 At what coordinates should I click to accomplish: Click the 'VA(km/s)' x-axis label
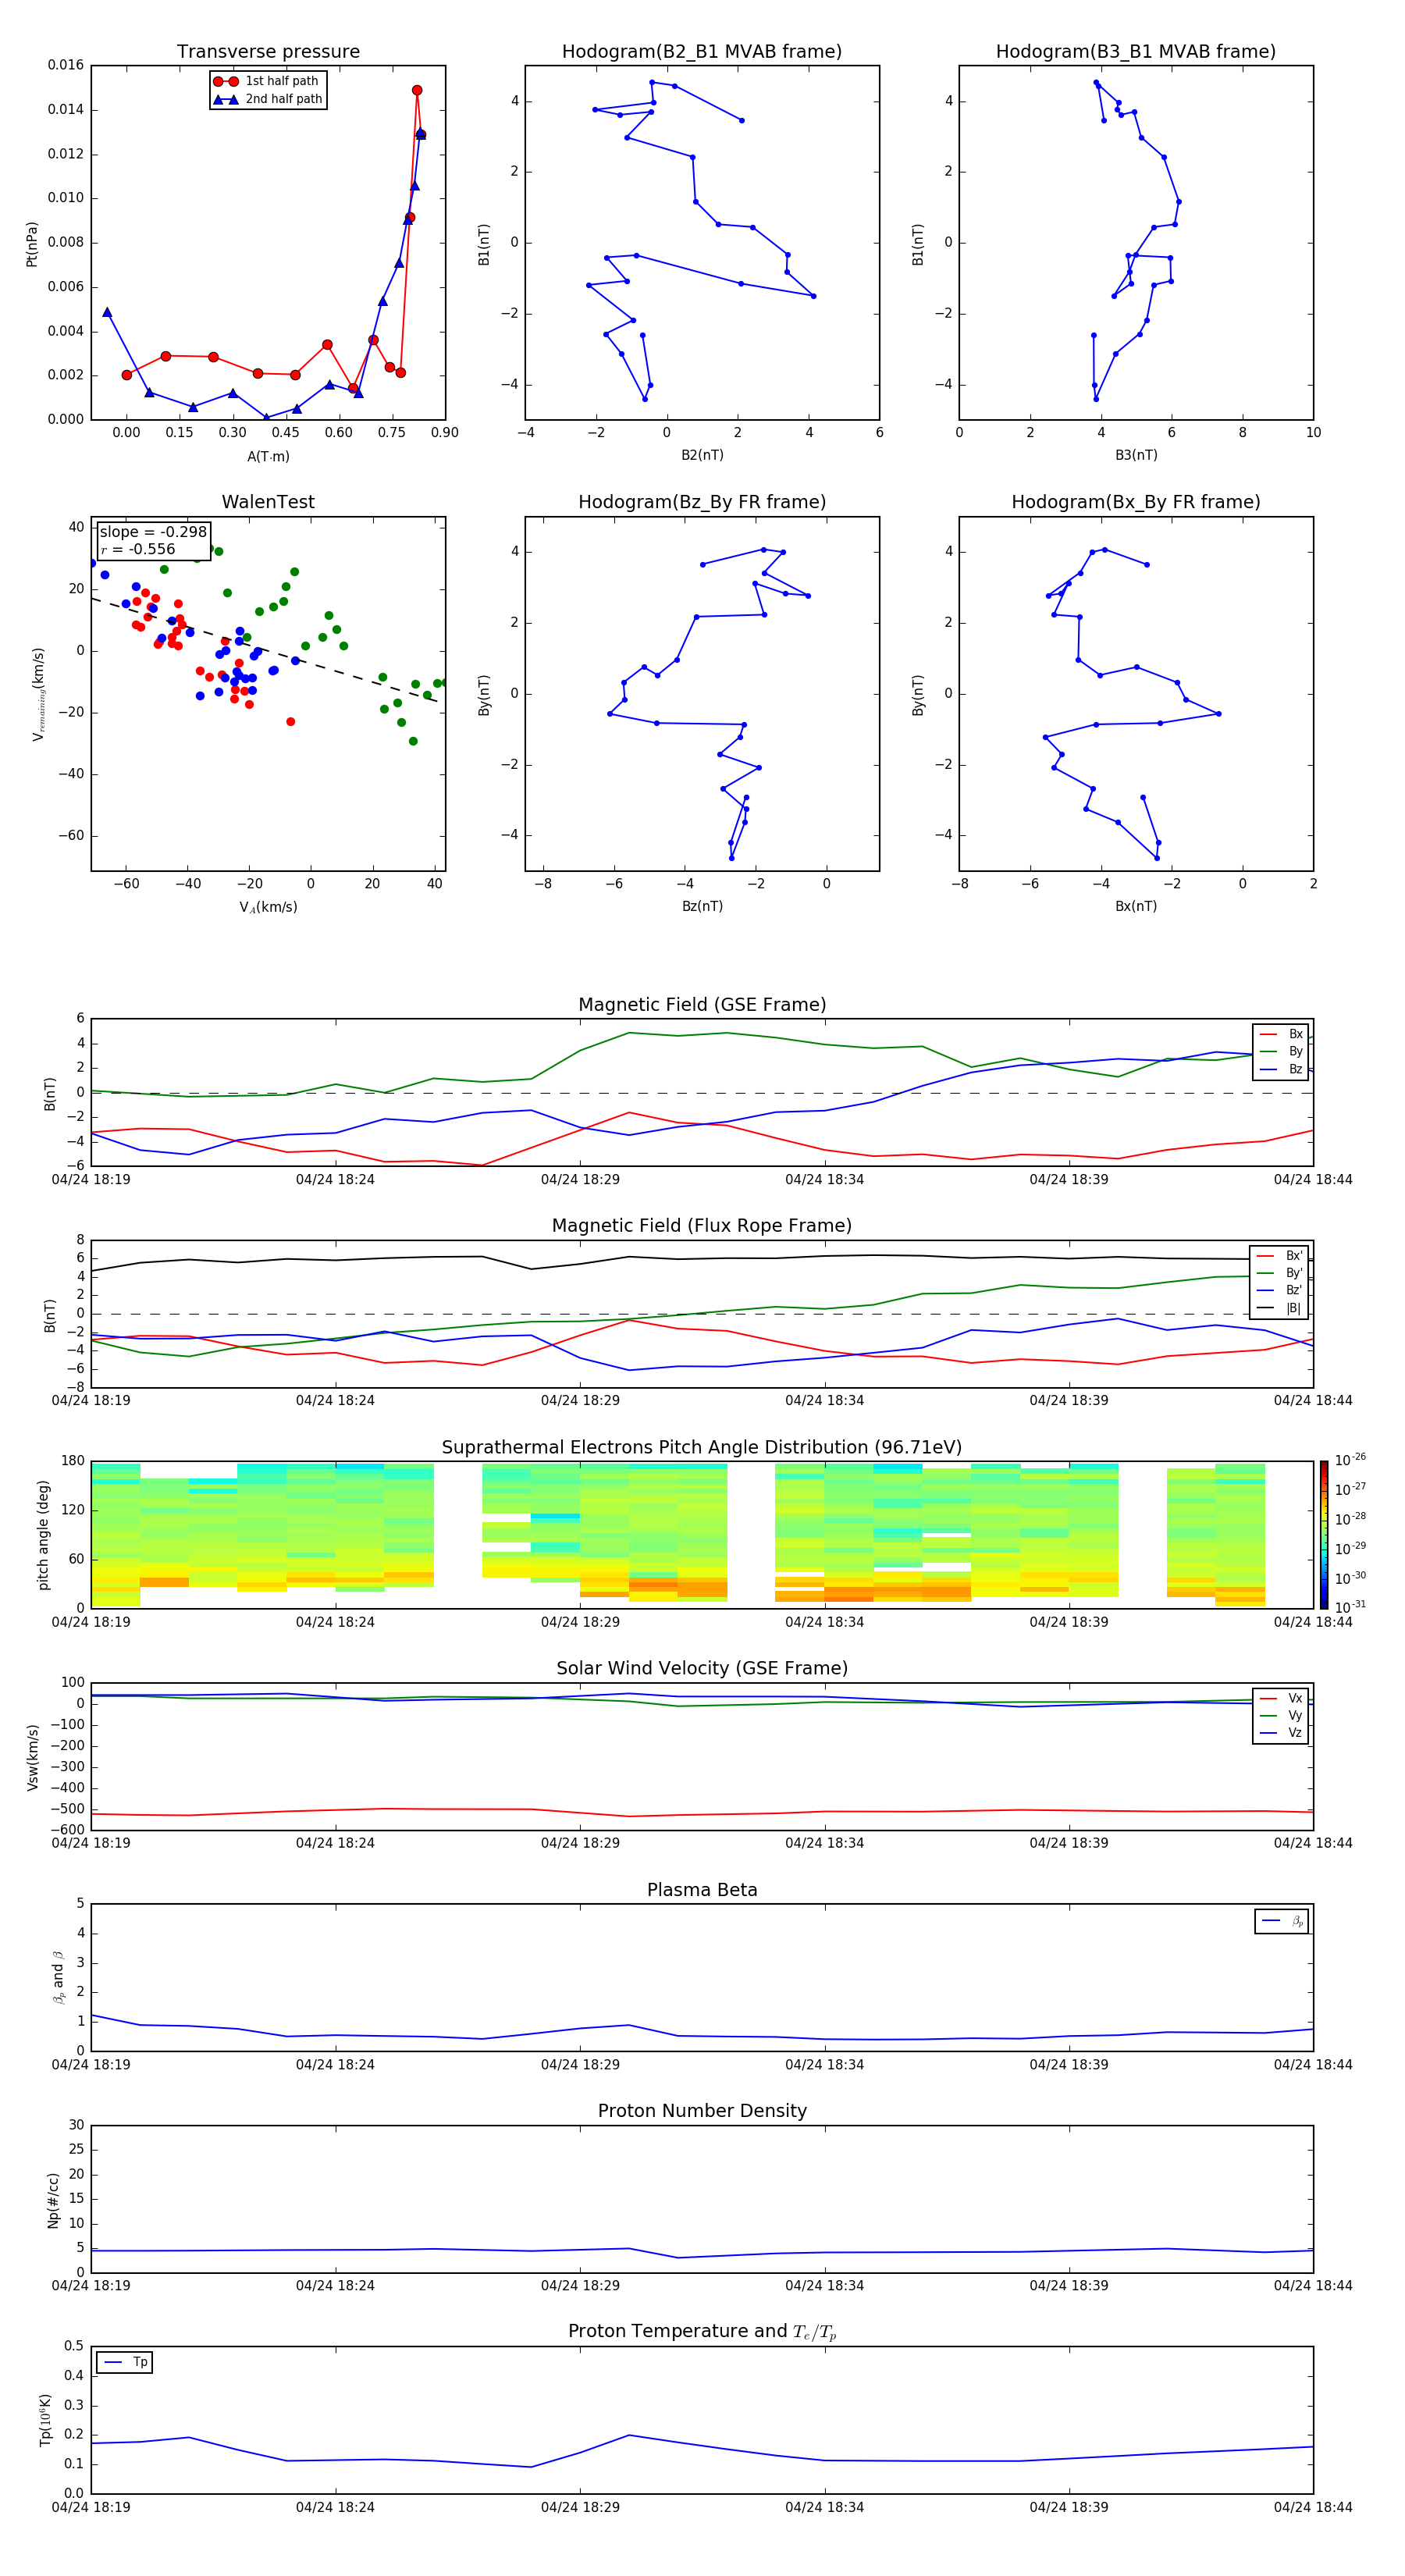[268, 907]
